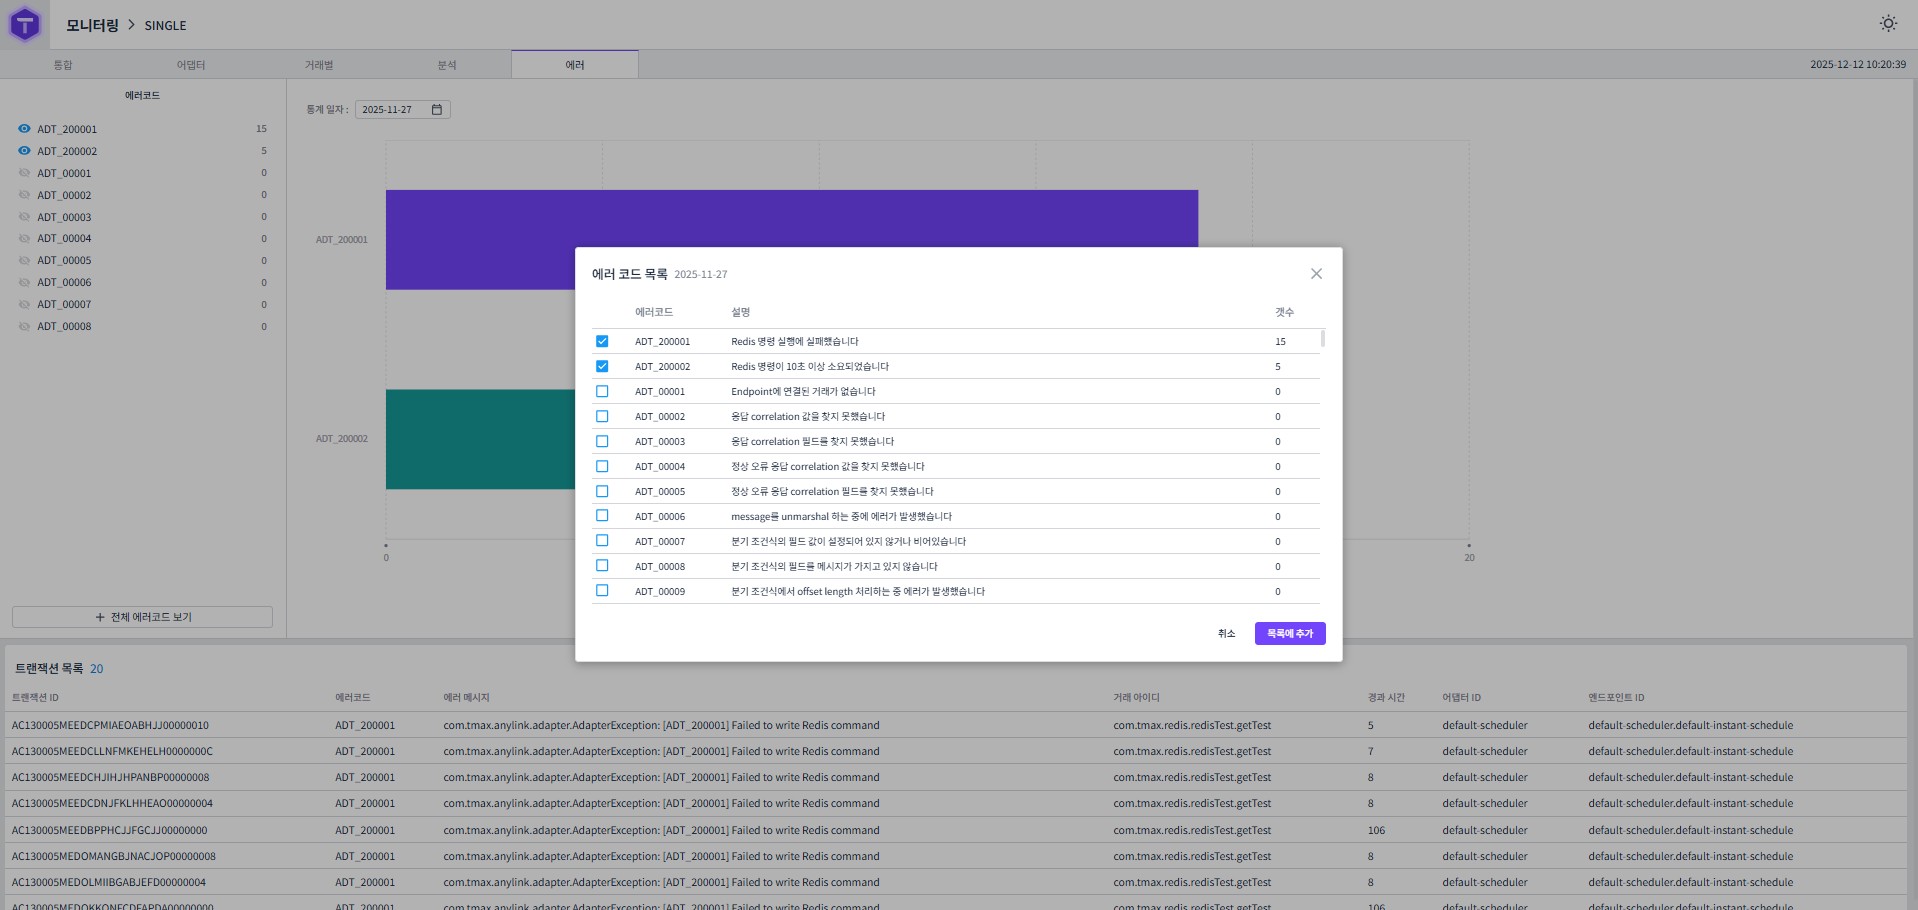Close the 에러 코드 목록 dialog
The height and width of the screenshot is (910, 1918).
coord(1315,273)
